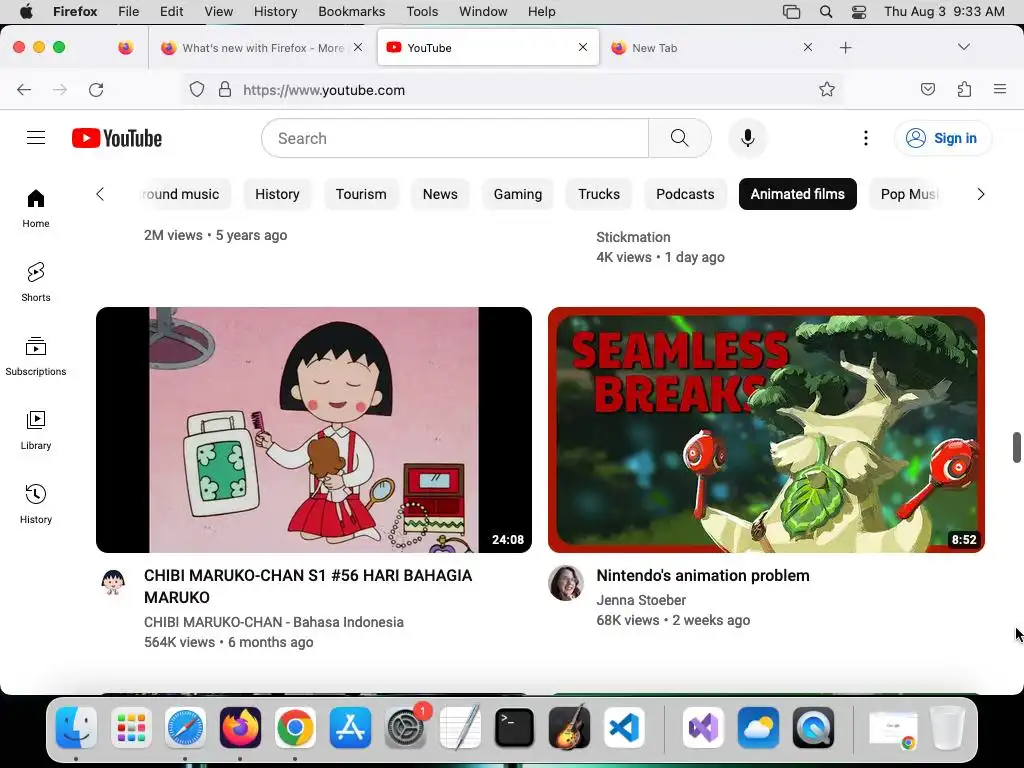Open History in the sidebar
The width and height of the screenshot is (1024, 768).
click(36, 504)
